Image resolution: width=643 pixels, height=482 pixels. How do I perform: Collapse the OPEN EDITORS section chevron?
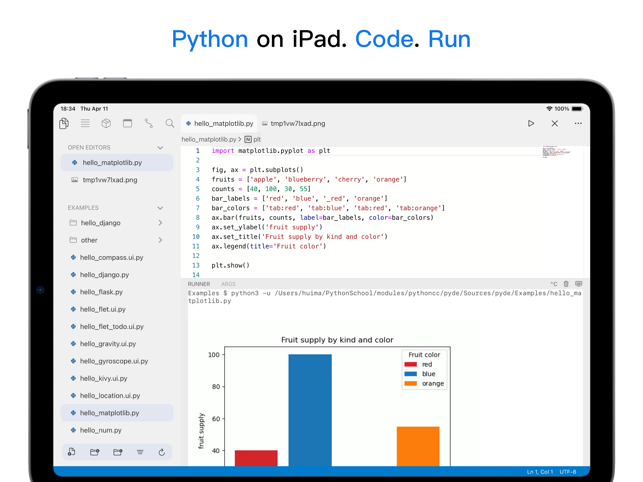coord(160,147)
